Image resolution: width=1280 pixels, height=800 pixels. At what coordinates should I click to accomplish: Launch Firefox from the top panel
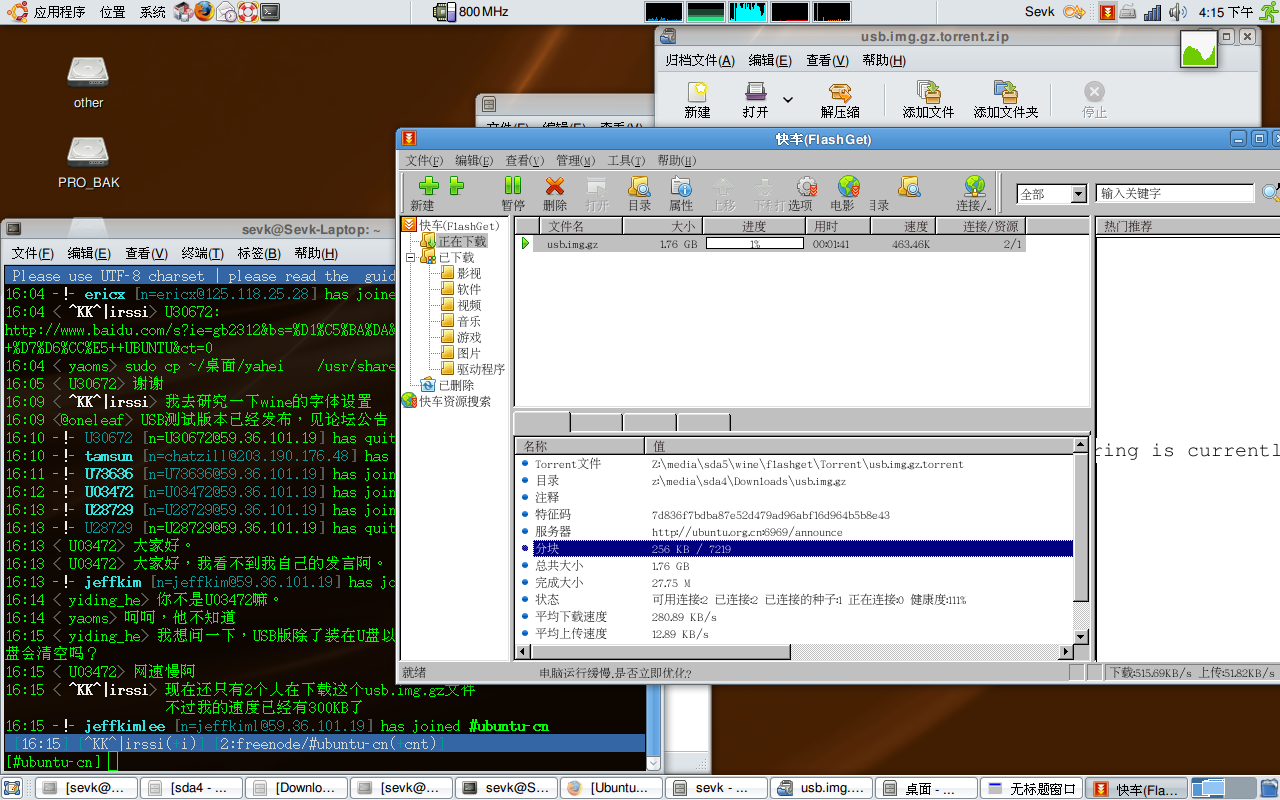[x=204, y=12]
